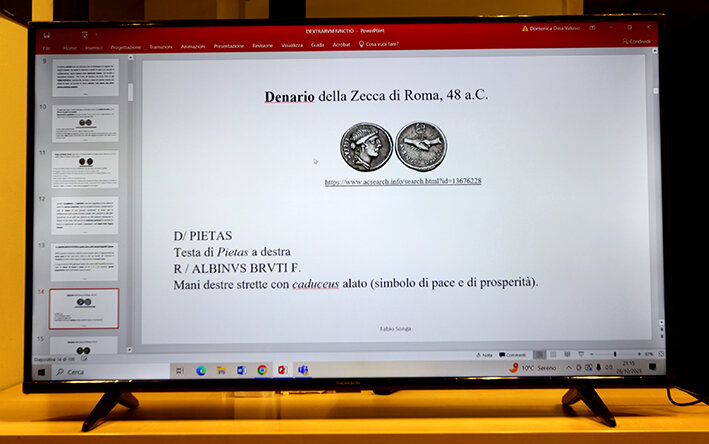Click the thumbnail pane scroll down arrow
This screenshot has height=444, width=709.
click(130, 350)
